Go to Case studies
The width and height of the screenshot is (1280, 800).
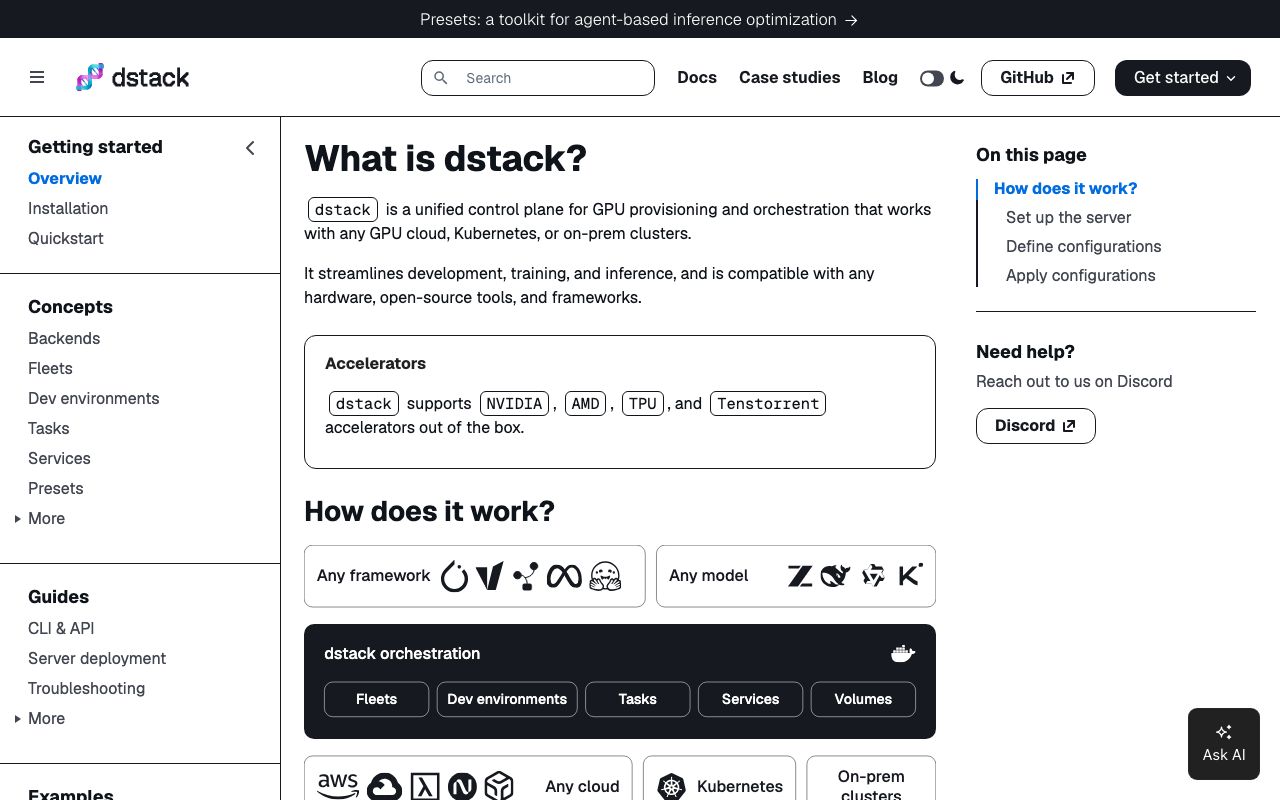[789, 77]
